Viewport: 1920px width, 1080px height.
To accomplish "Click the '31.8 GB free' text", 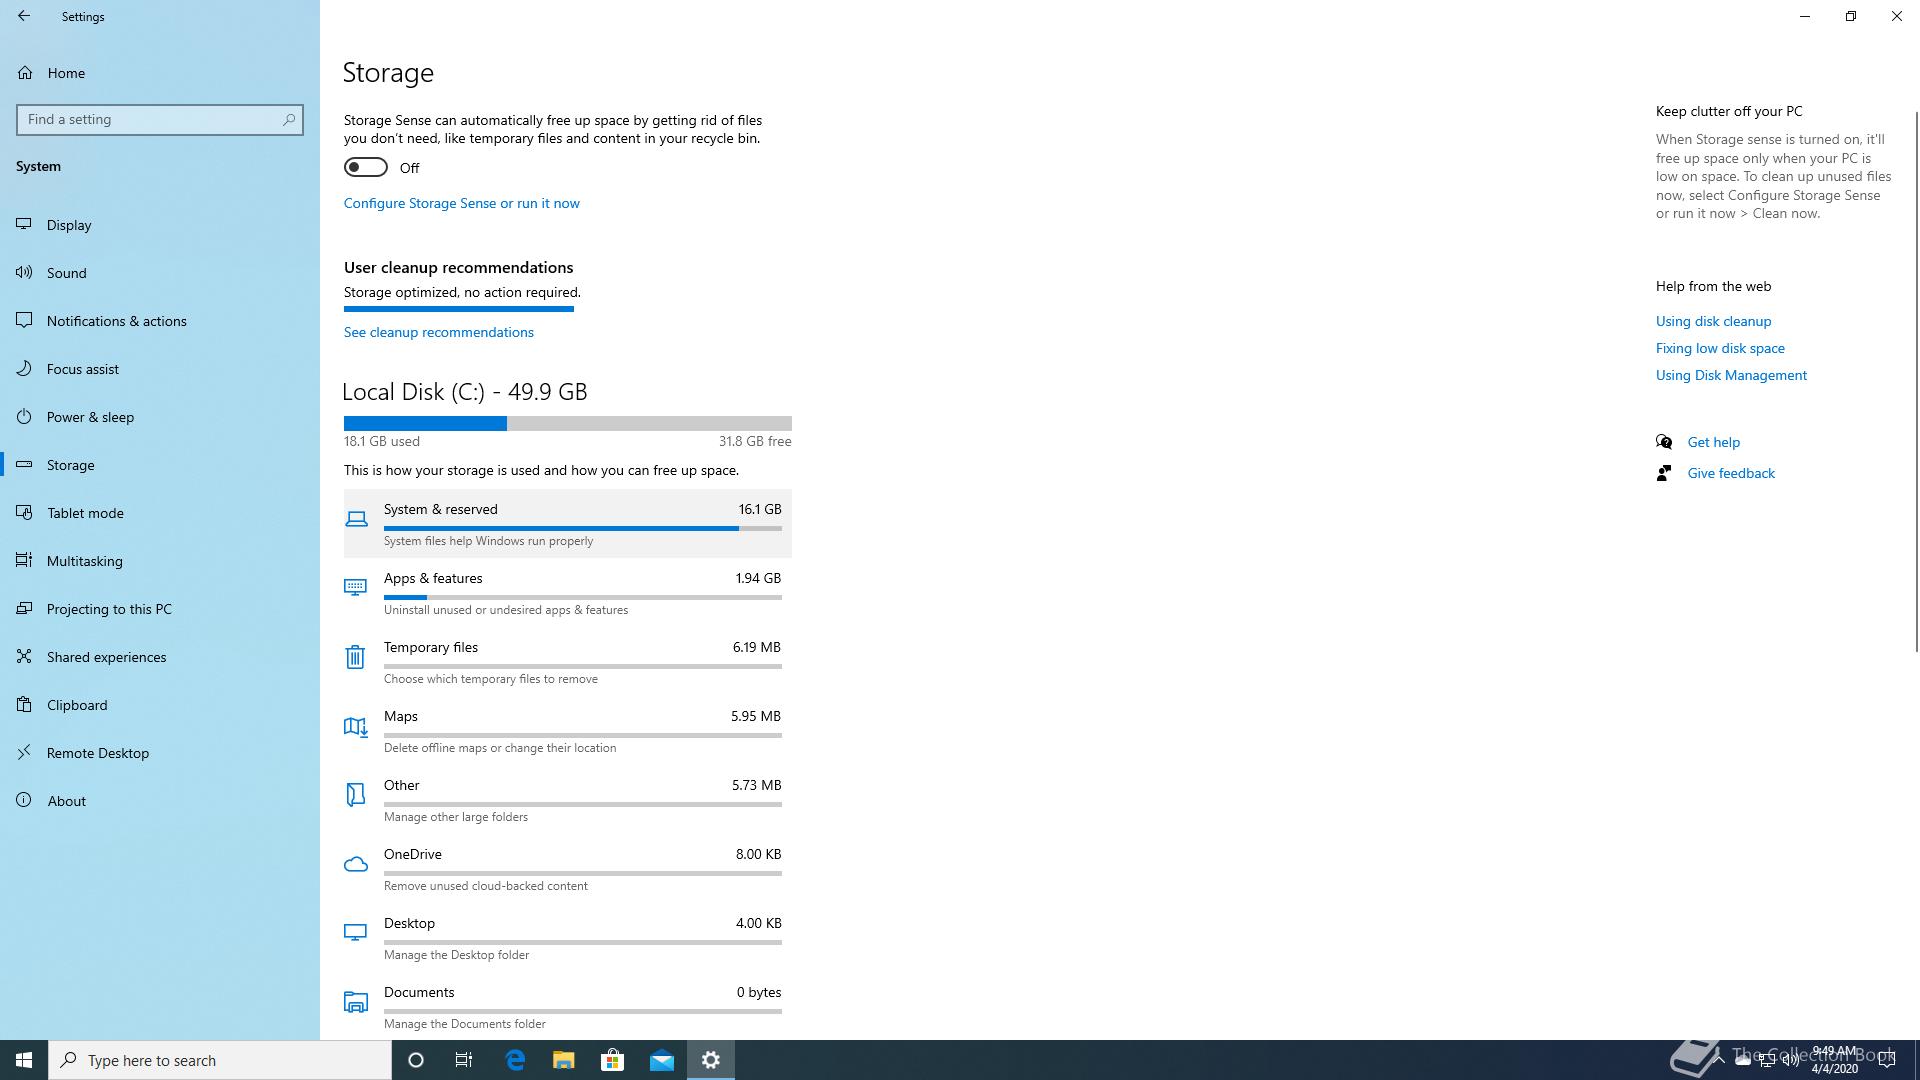I will [x=755, y=441].
